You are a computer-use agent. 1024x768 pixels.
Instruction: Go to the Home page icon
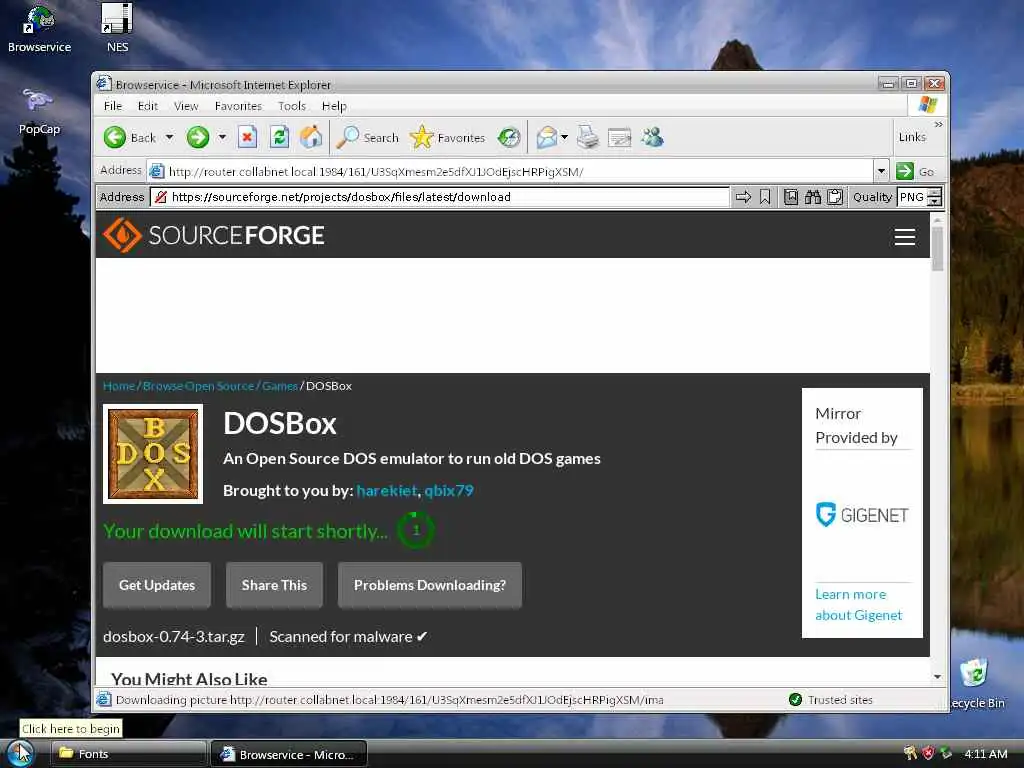point(311,137)
